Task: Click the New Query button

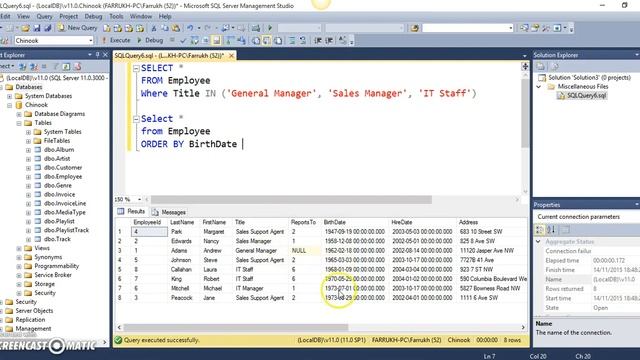Action: (x=78, y=28)
